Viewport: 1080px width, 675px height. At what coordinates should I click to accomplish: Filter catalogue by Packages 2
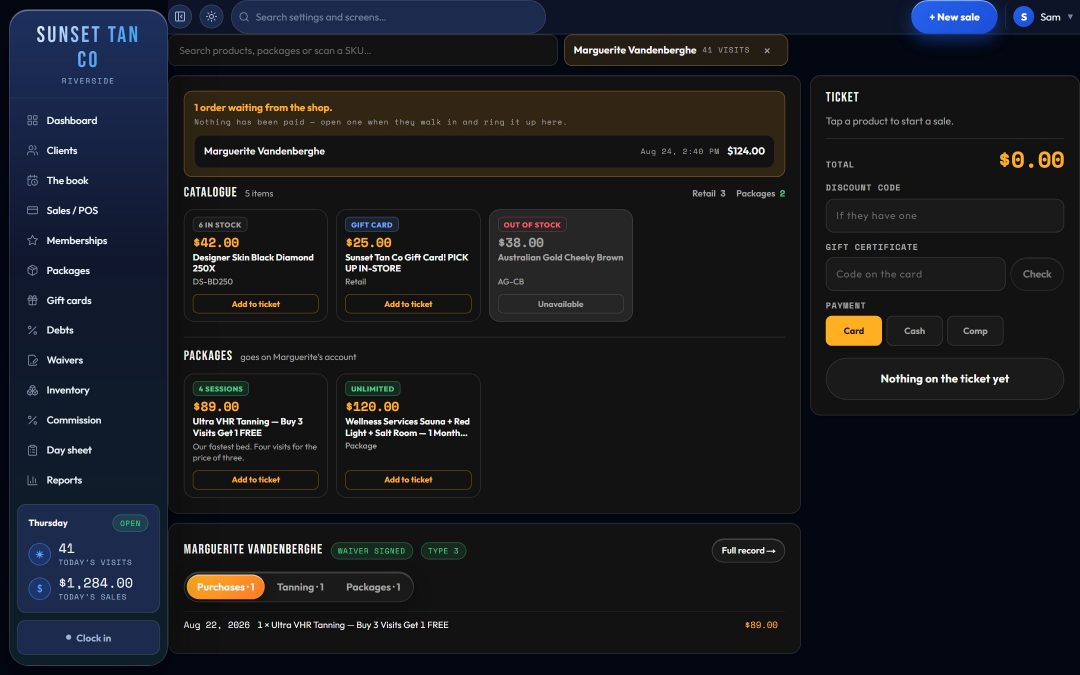760,194
